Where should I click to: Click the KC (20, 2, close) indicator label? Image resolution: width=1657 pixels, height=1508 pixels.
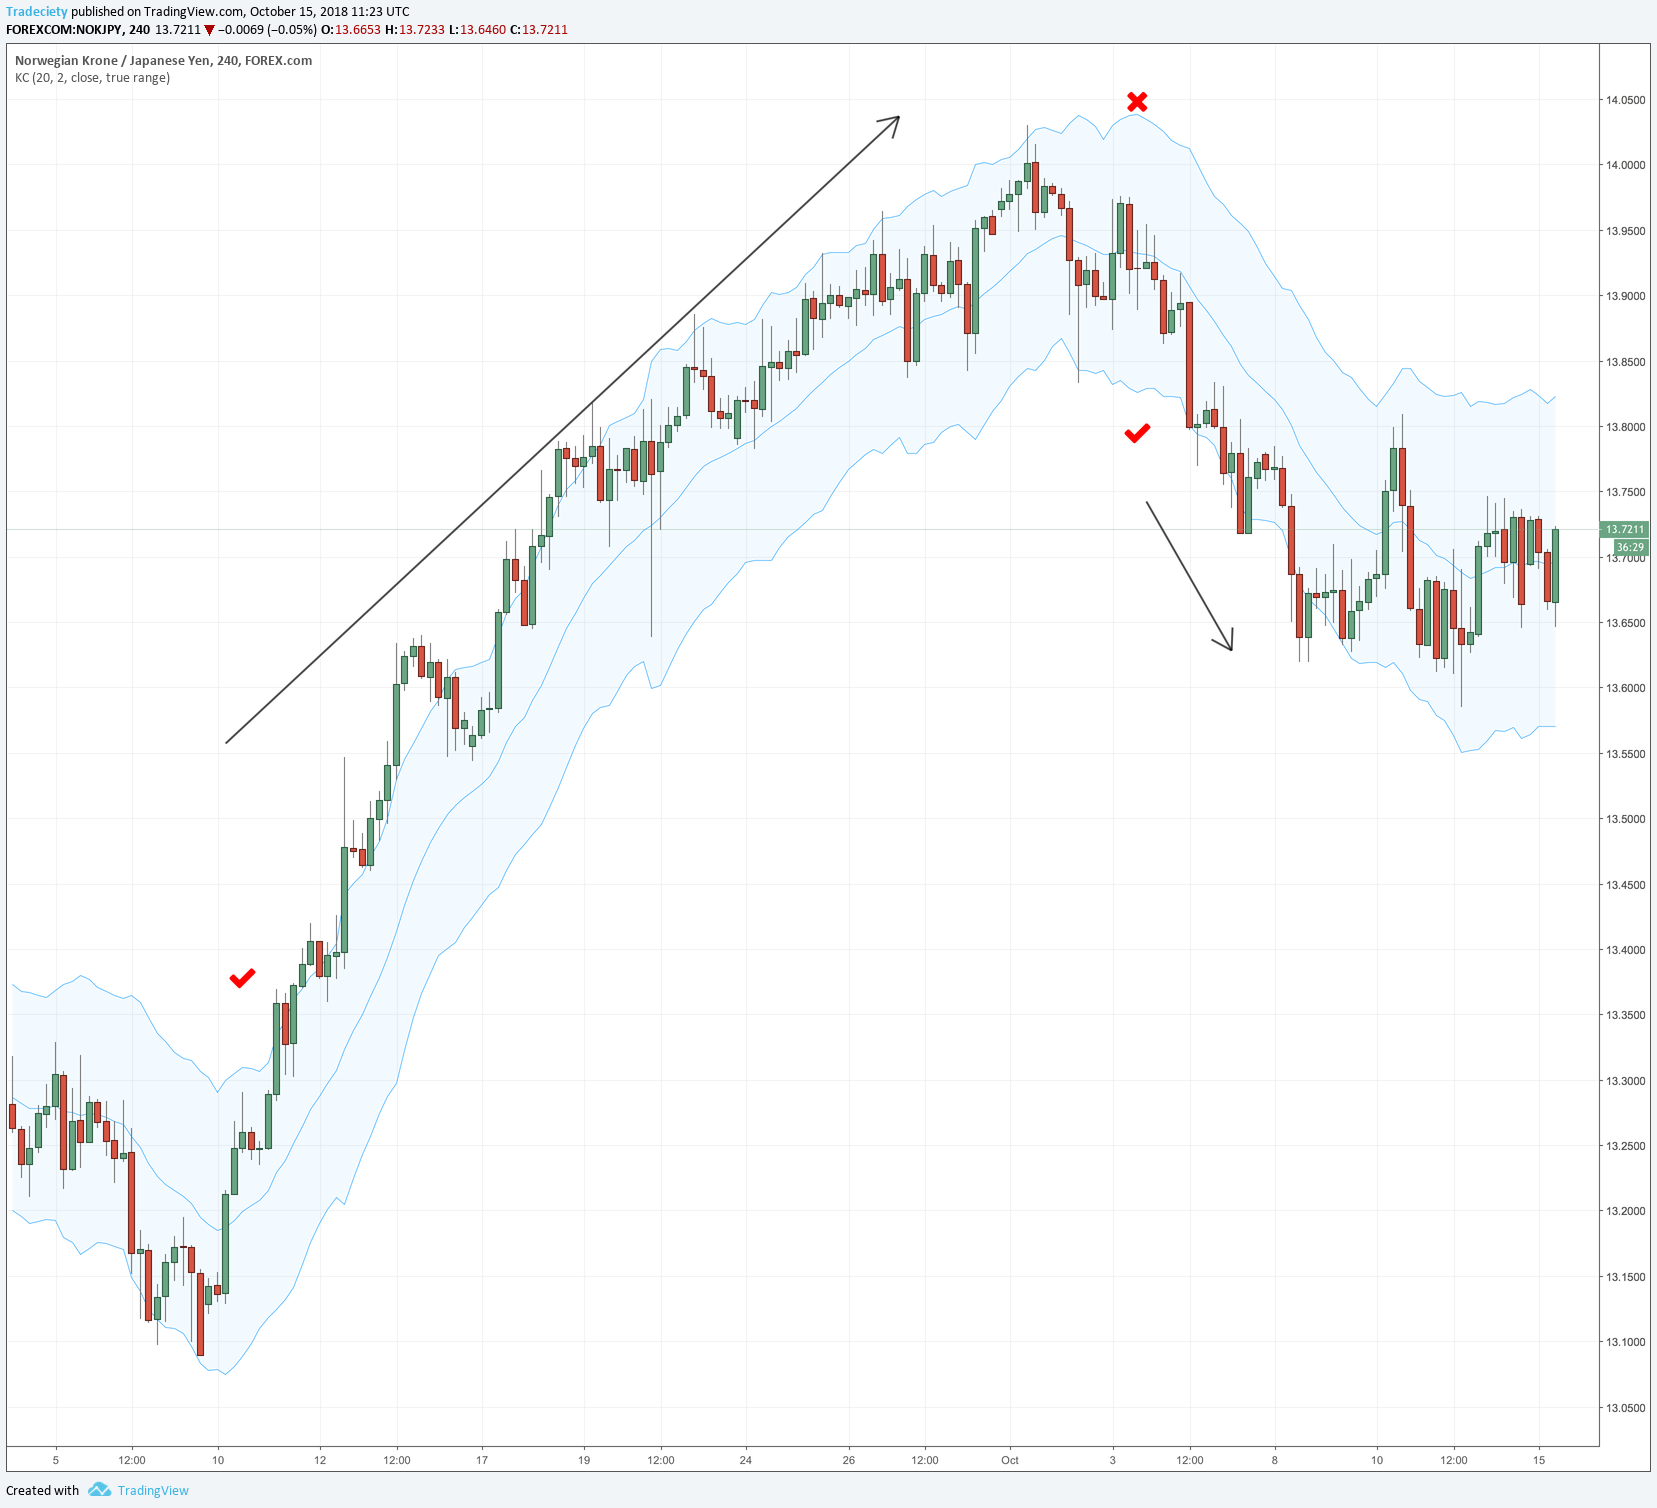[92, 78]
